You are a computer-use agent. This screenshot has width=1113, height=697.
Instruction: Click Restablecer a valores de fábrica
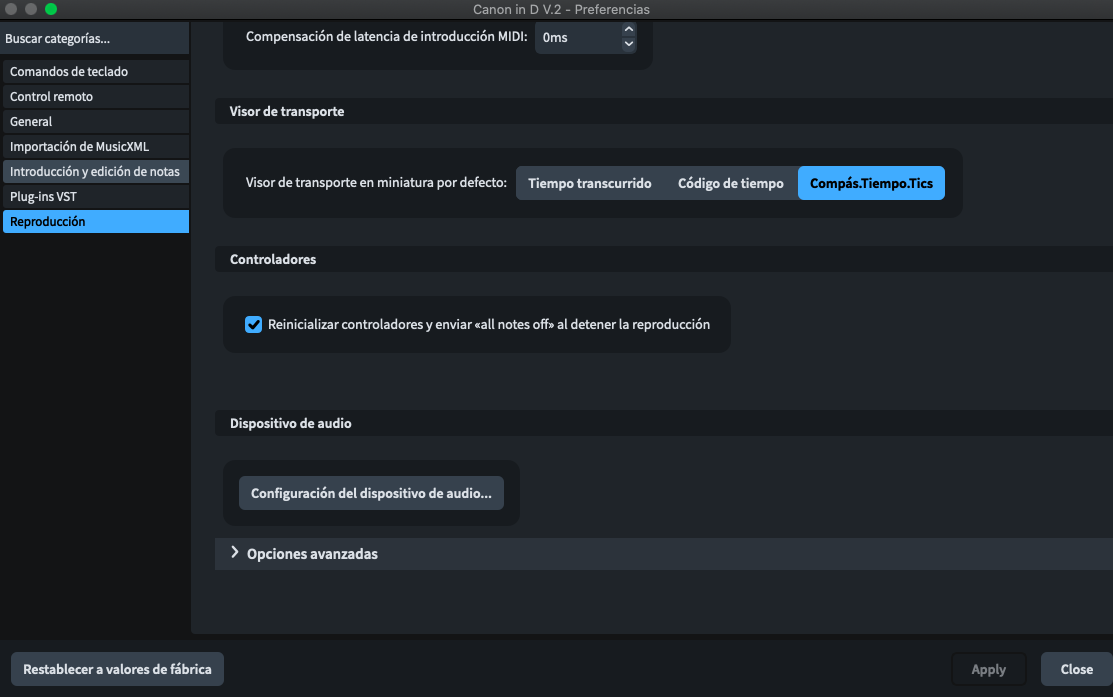[x=117, y=669]
